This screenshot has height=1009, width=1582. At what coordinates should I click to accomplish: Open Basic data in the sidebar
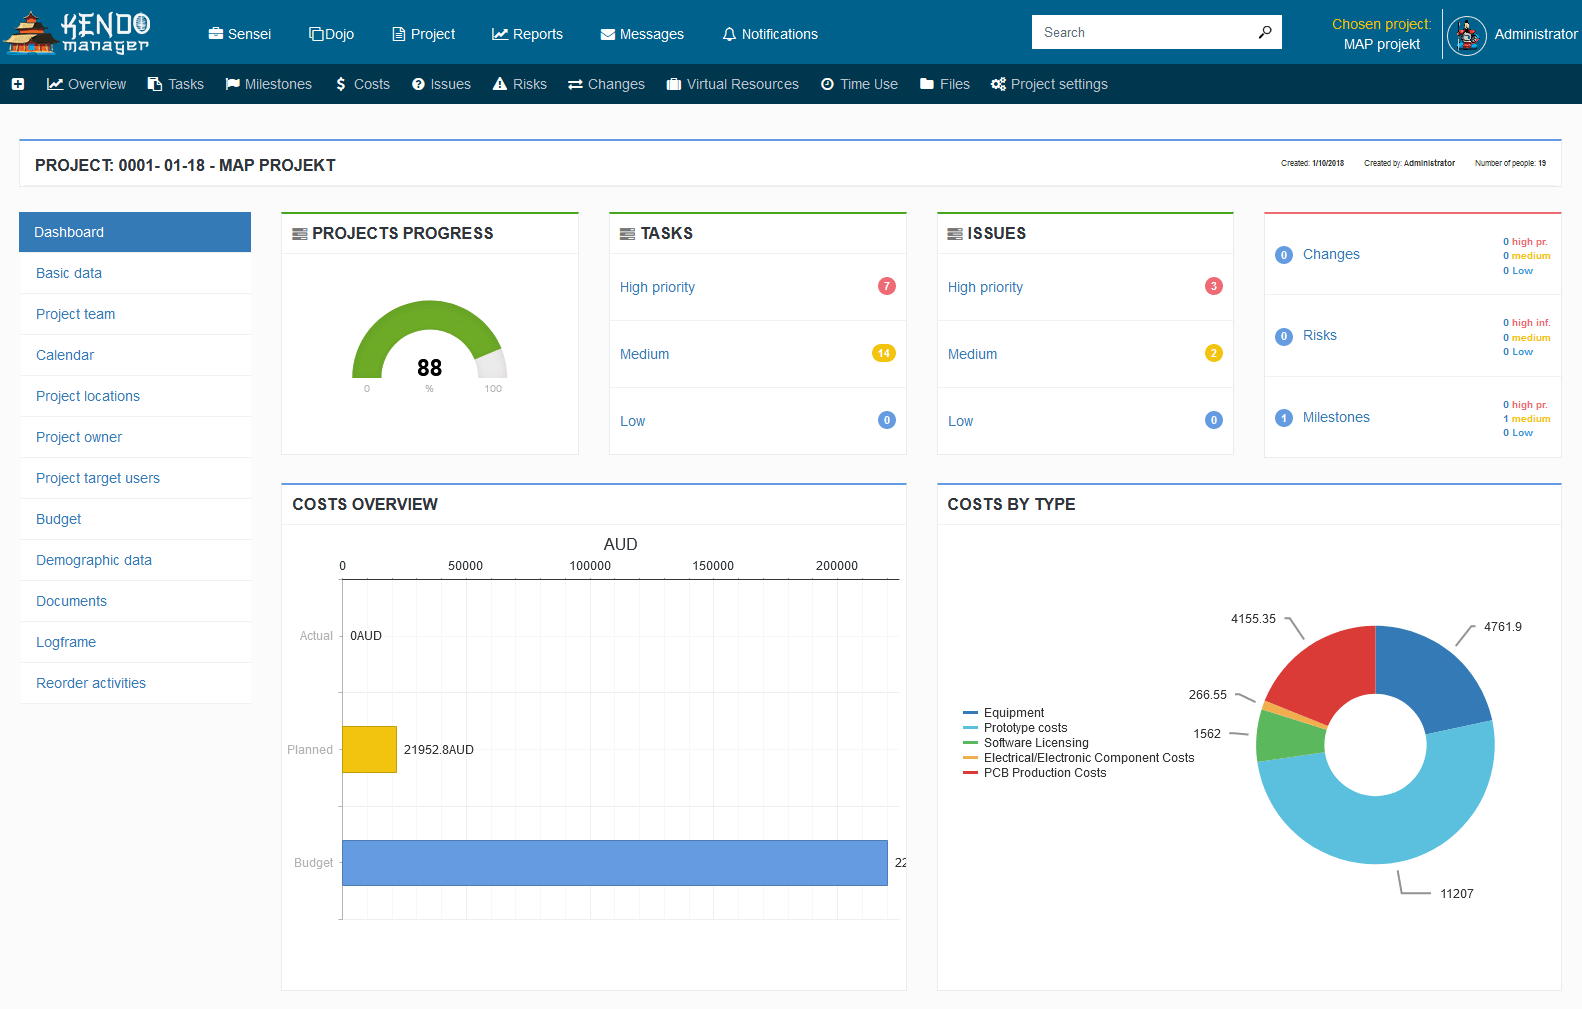coord(135,273)
